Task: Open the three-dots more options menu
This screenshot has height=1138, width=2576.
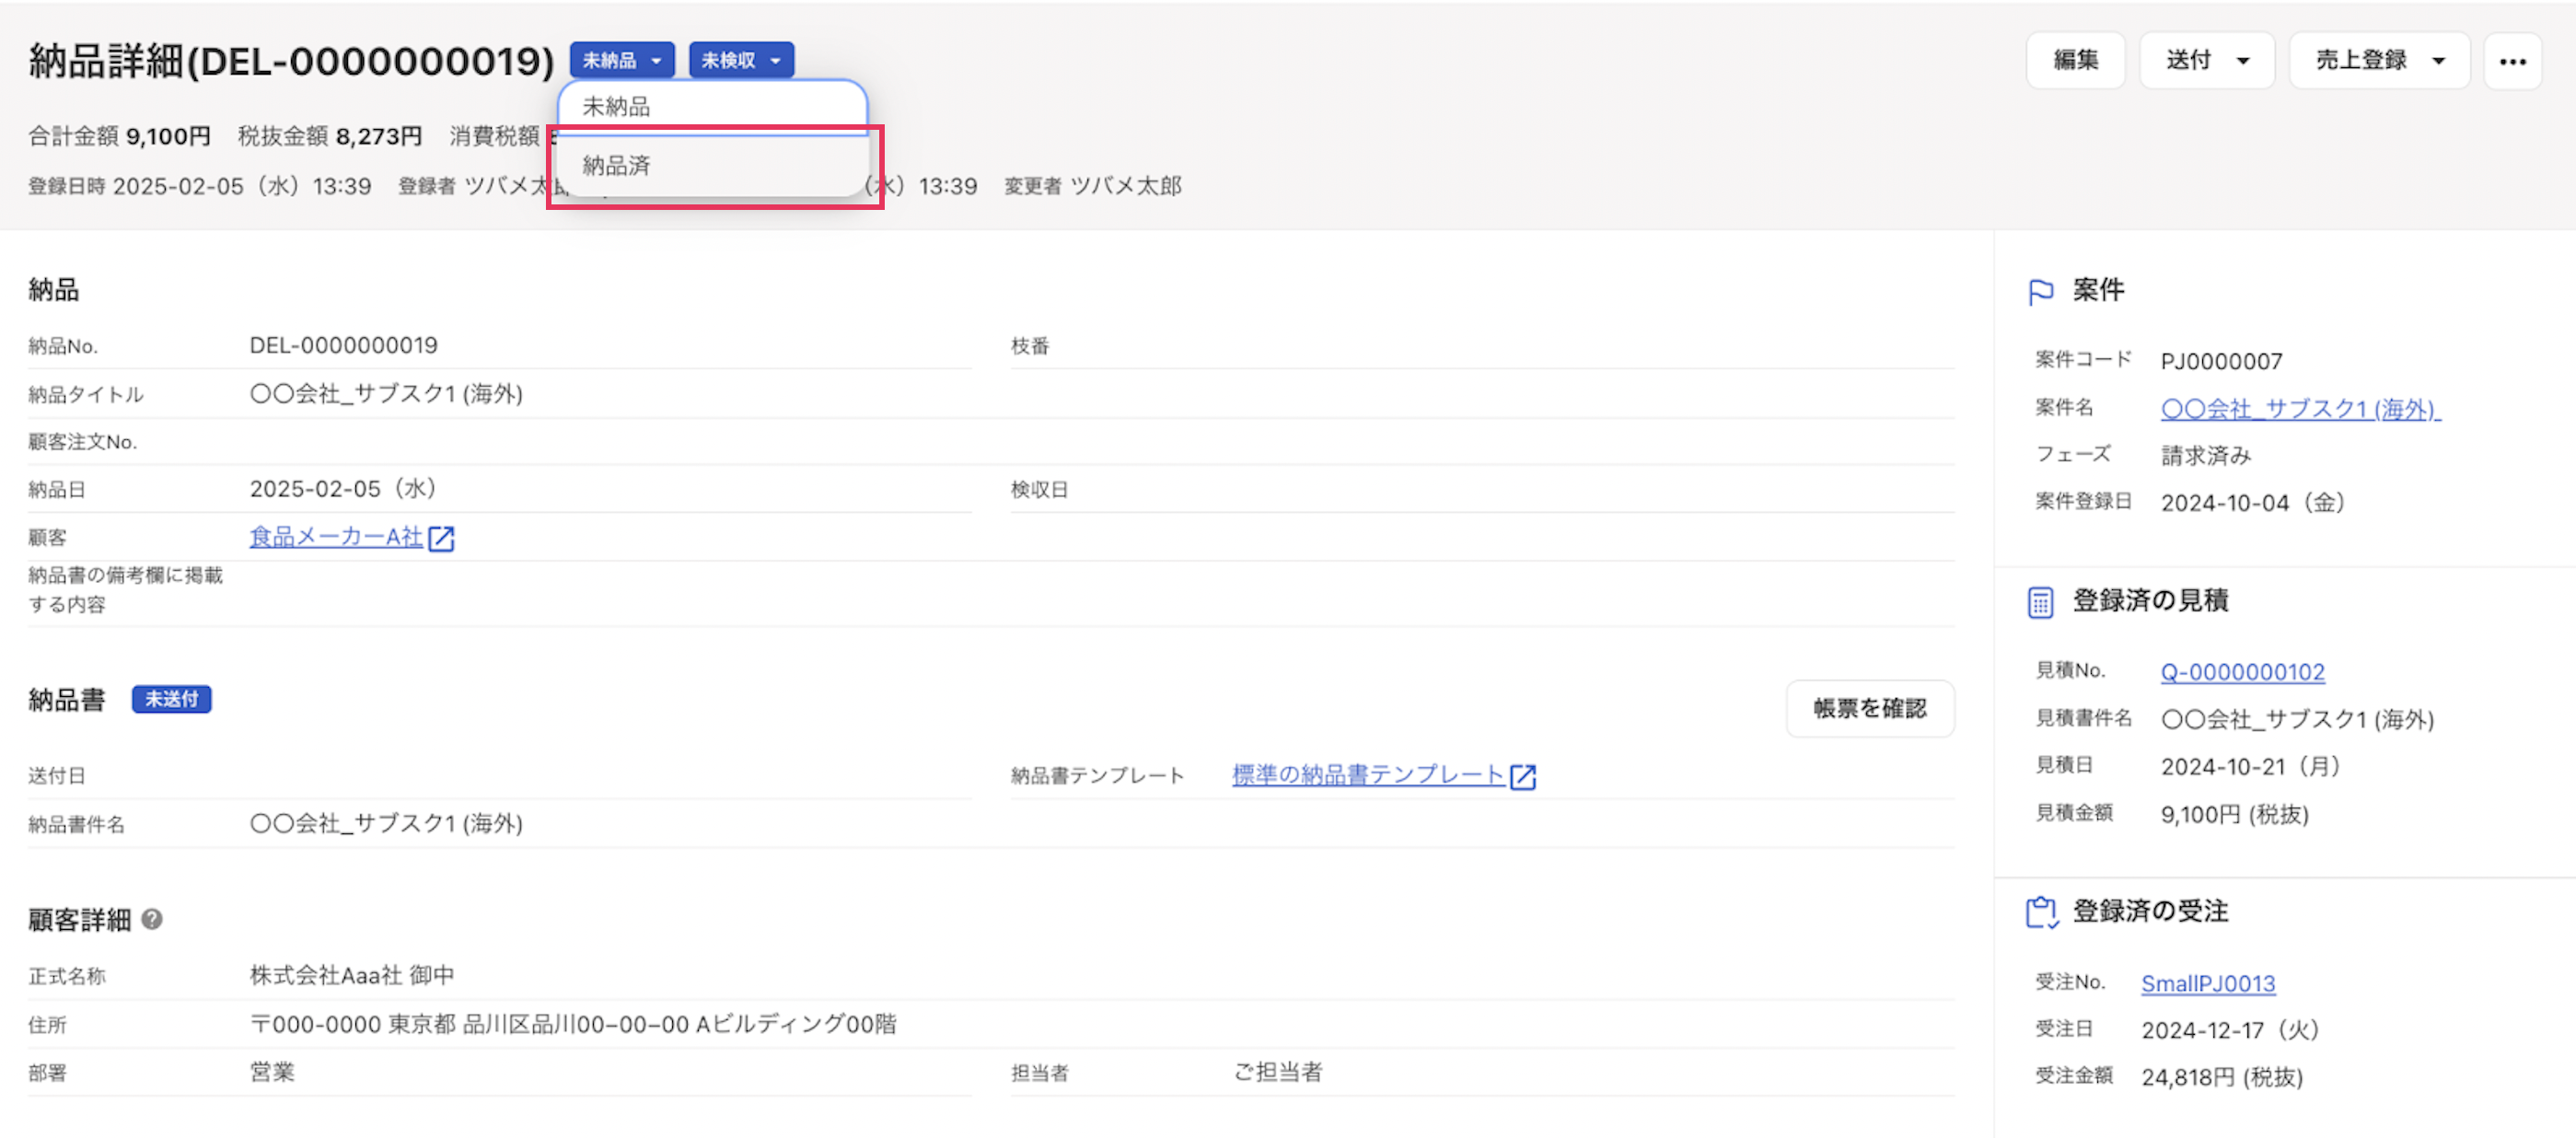Action: click(2512, 60)
